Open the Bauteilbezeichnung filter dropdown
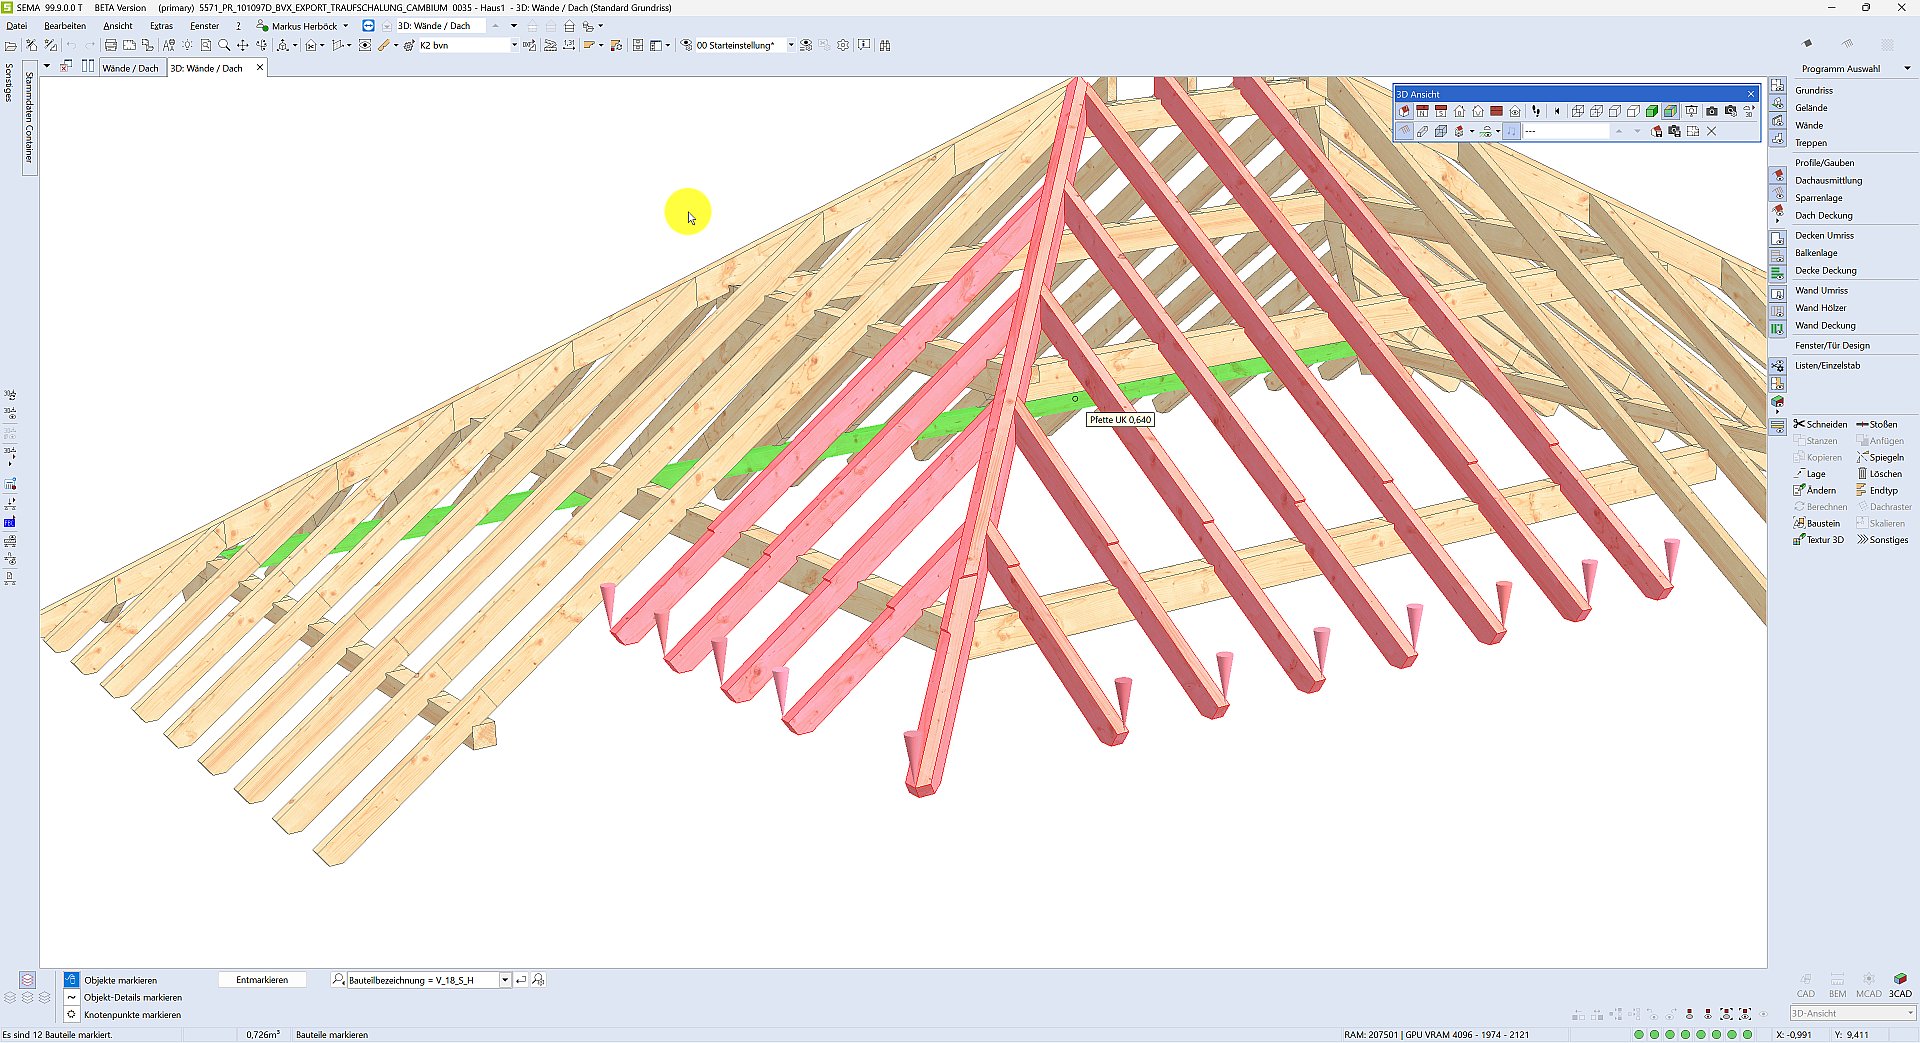 point(505,980)
